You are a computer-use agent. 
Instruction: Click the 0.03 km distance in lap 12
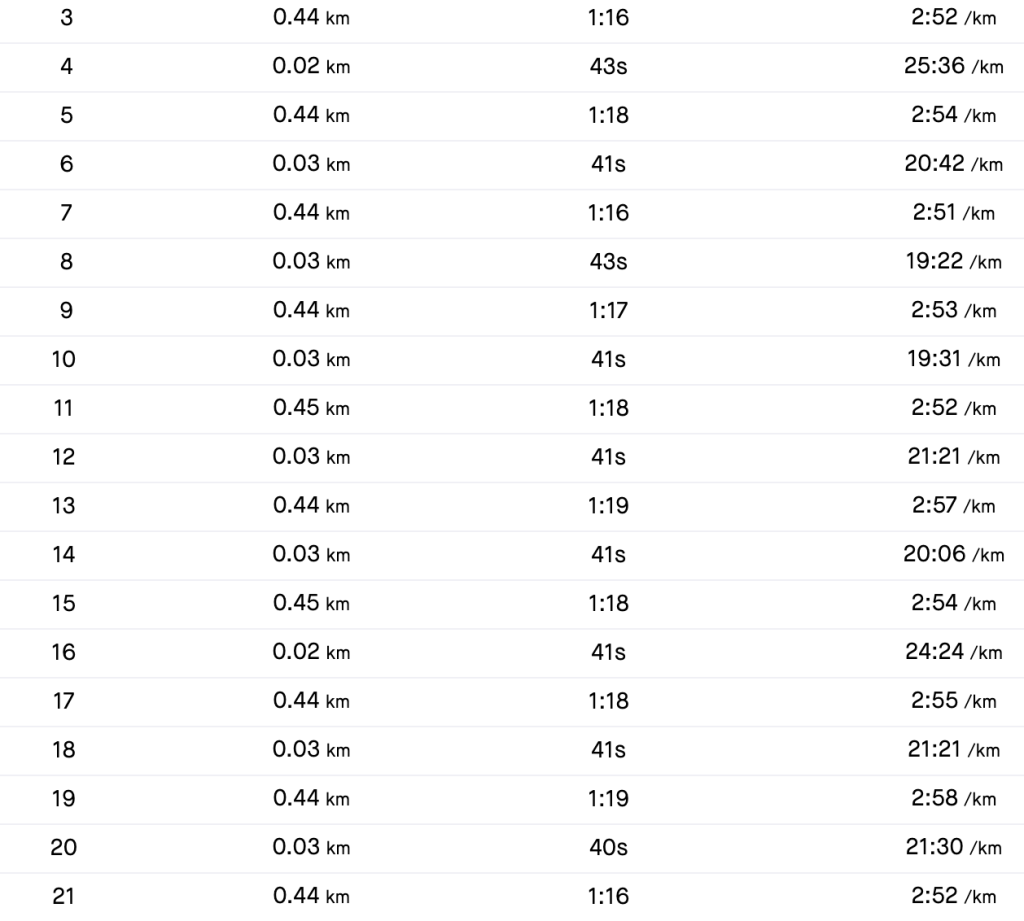(x=311, y=457)
